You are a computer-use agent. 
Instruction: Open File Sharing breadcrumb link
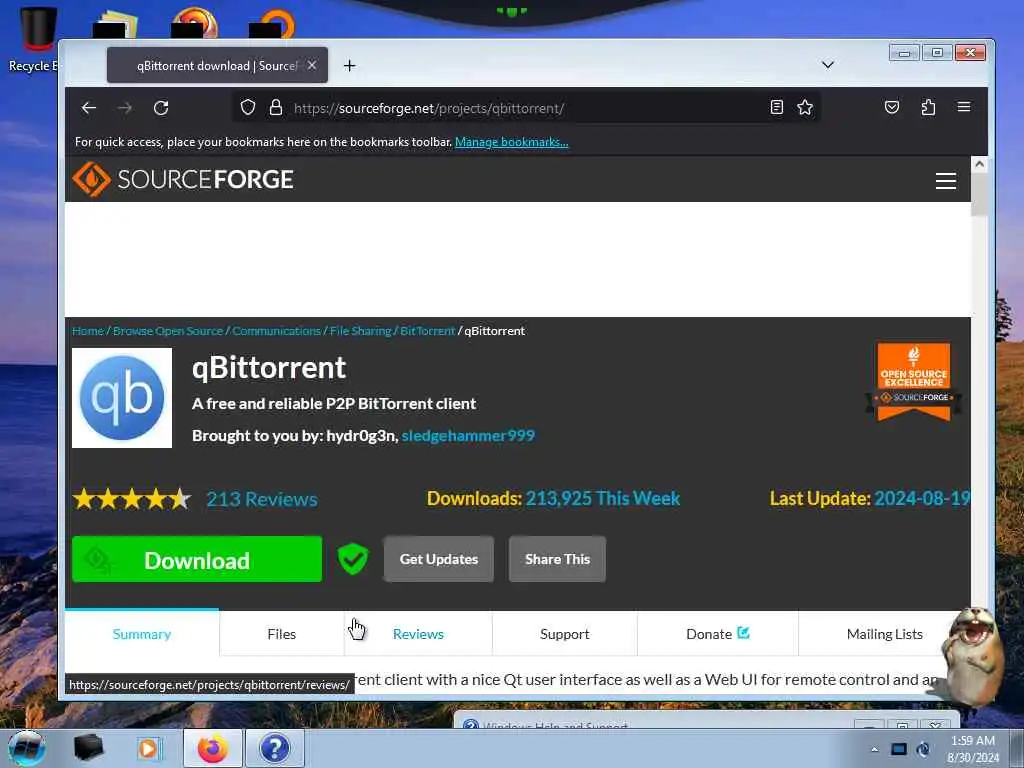tap(360, 330)
